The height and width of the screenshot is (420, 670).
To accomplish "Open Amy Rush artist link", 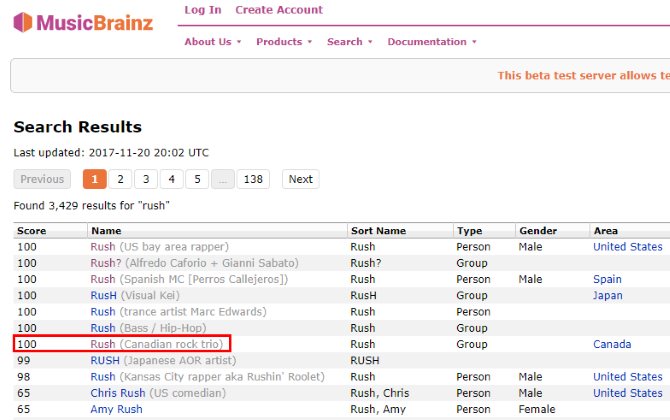I will pyautogui.click(x=116, y=409).
